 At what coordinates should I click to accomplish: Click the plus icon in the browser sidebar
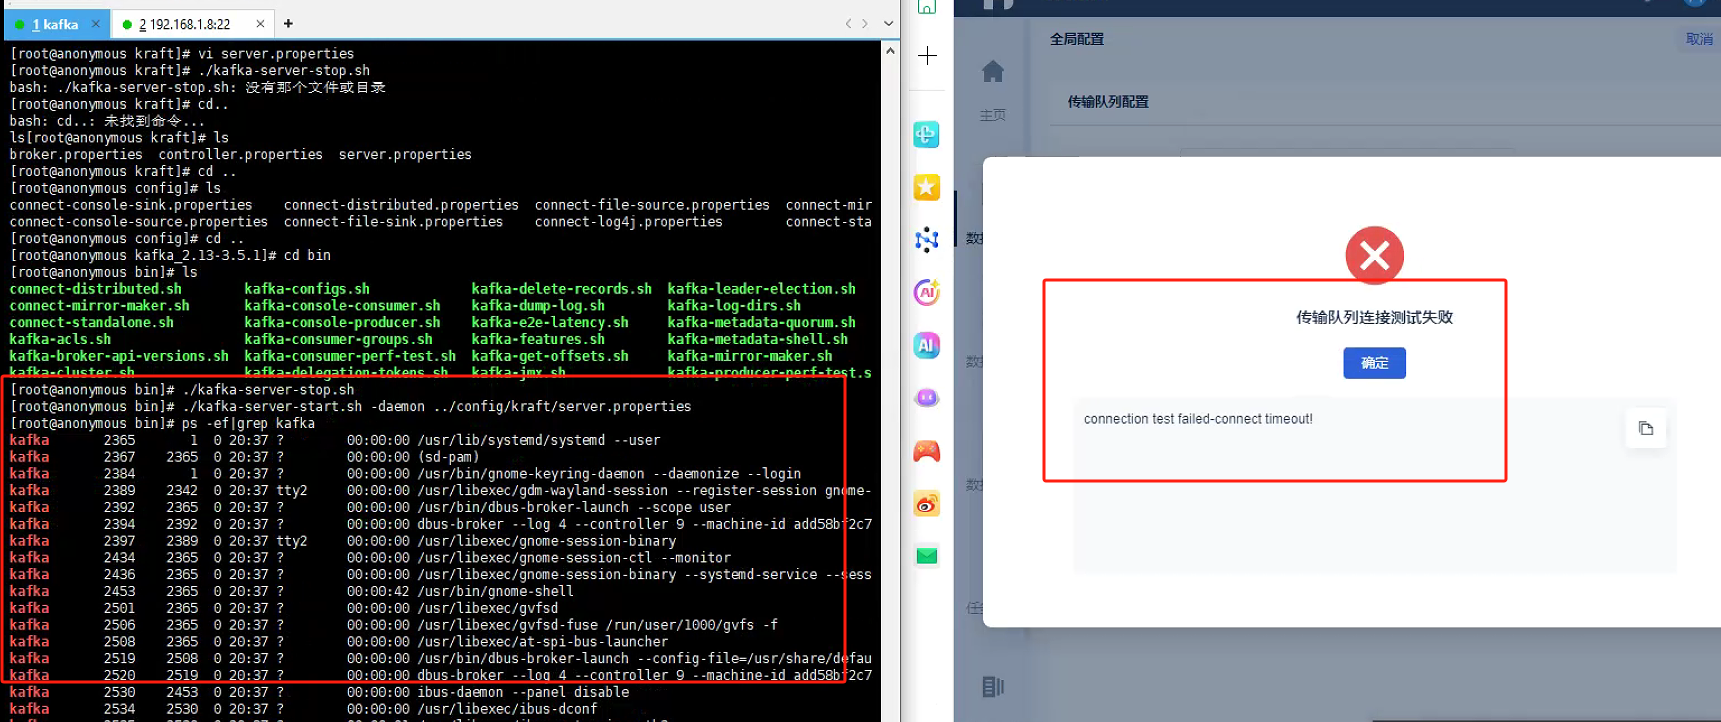[x=927, y=56]
